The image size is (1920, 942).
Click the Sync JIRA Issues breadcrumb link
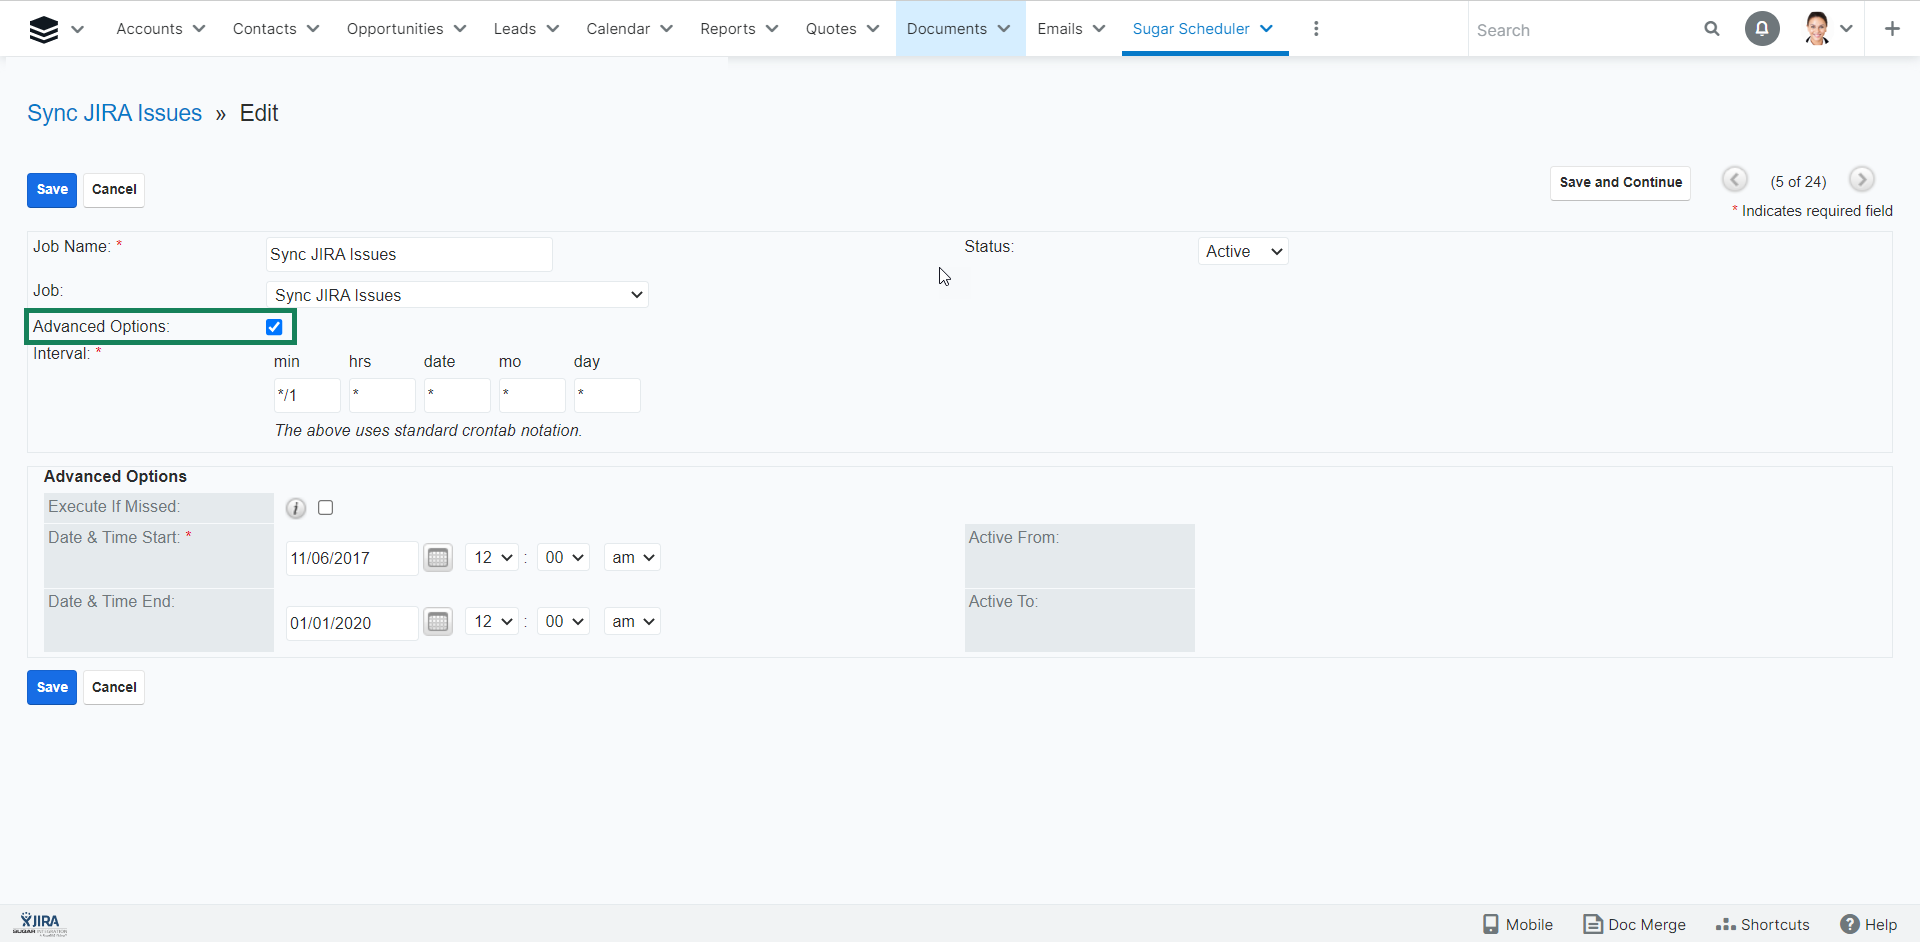tap(114, 113)
